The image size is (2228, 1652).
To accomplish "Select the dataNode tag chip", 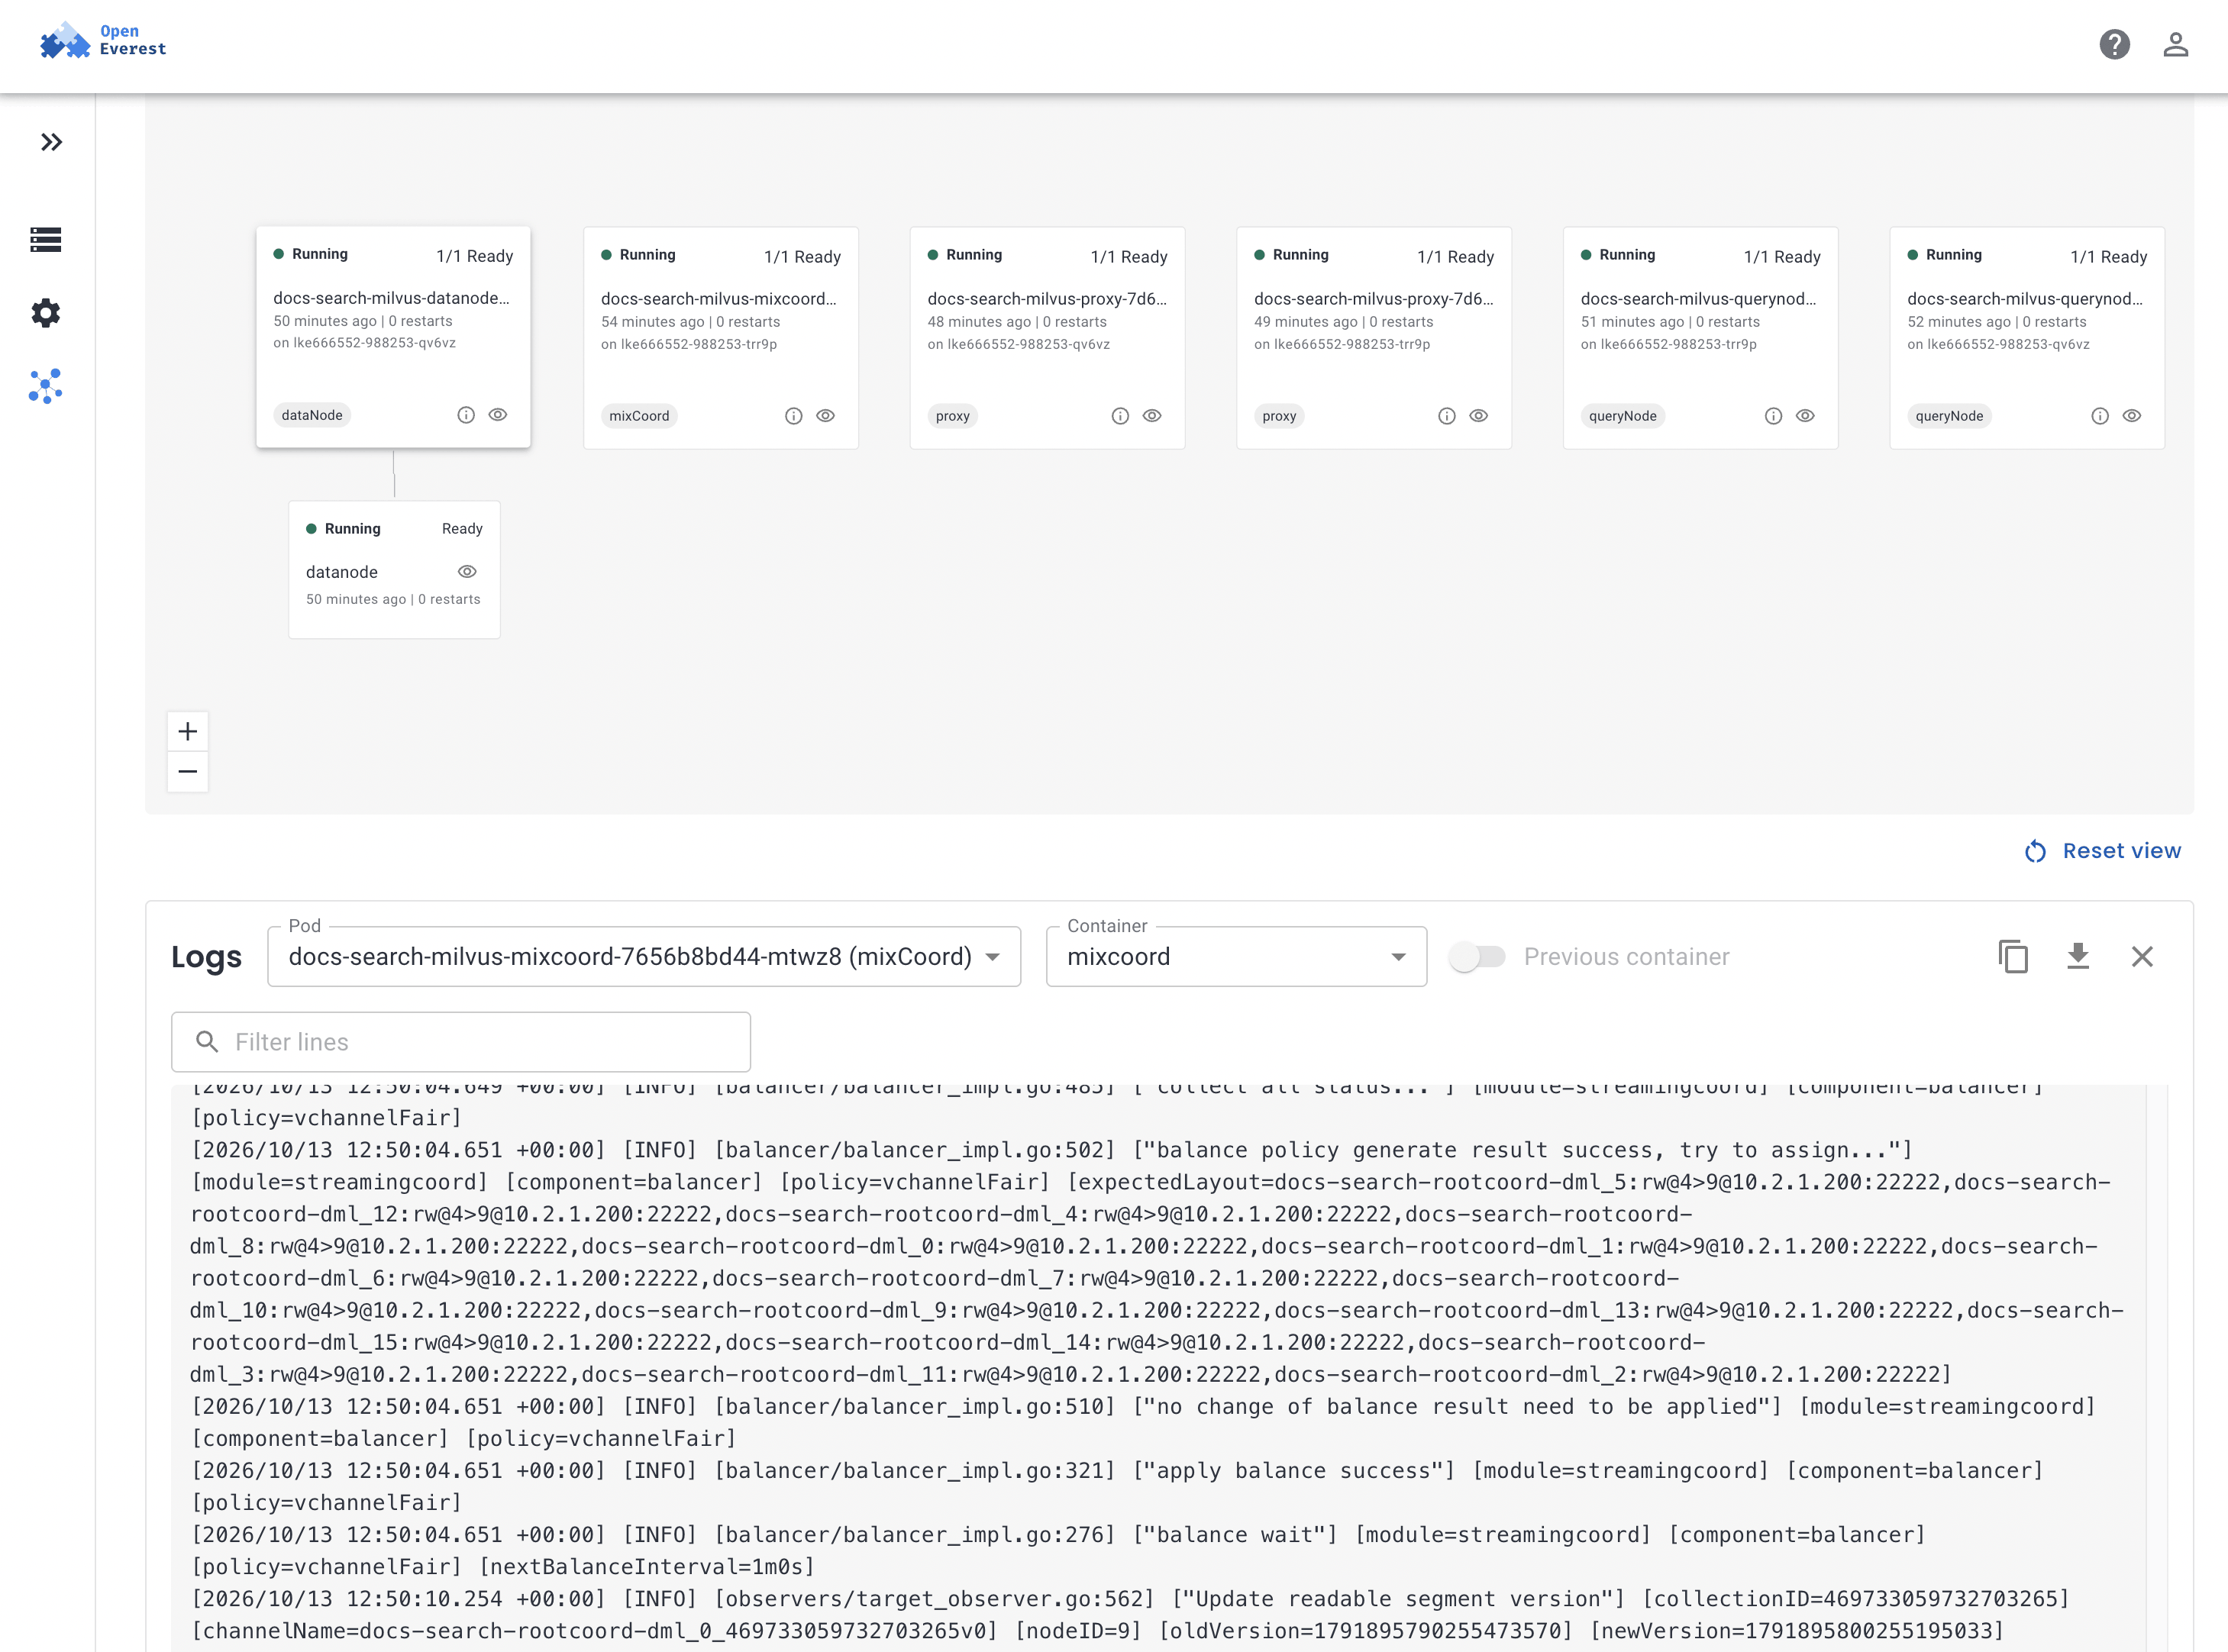I will click(x=312, y=415).
